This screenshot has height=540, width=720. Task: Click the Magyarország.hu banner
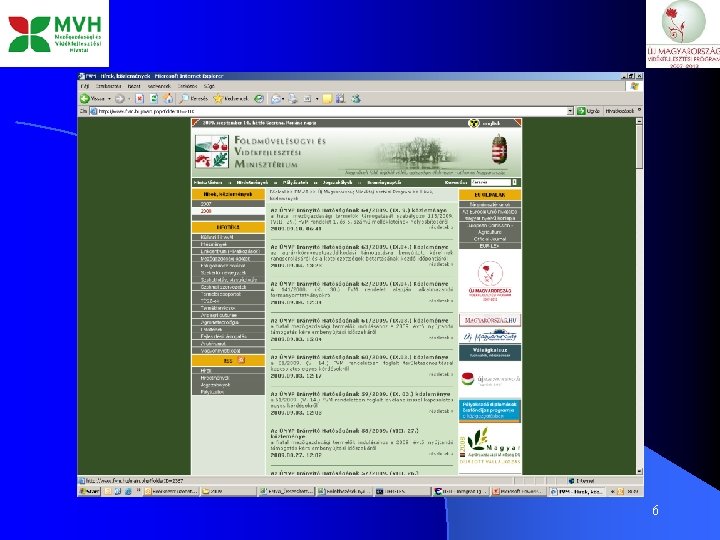pyautogui.click(x=490, y=320)
